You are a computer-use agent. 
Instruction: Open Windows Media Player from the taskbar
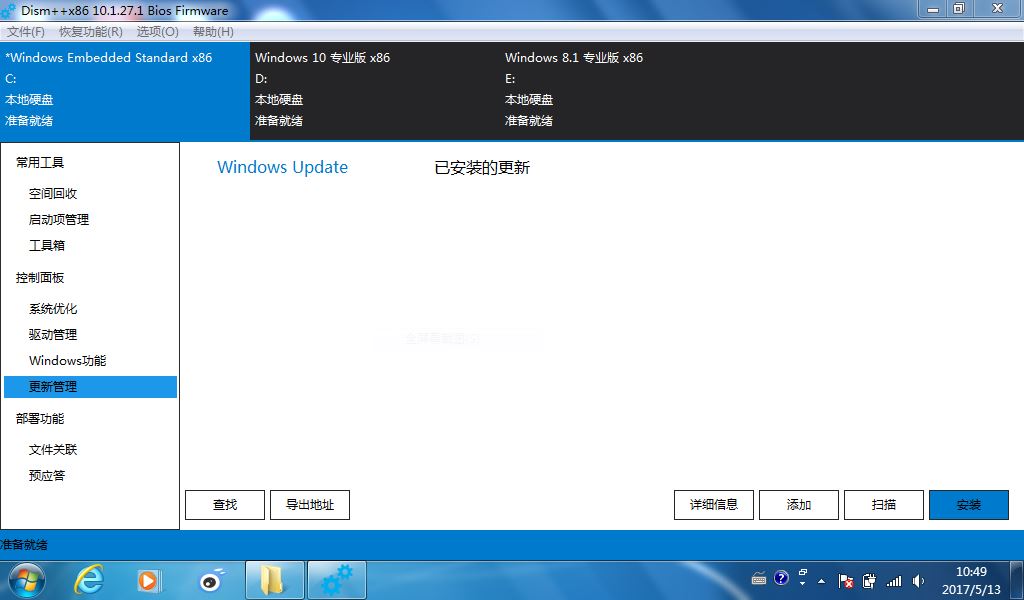point(149,580)
